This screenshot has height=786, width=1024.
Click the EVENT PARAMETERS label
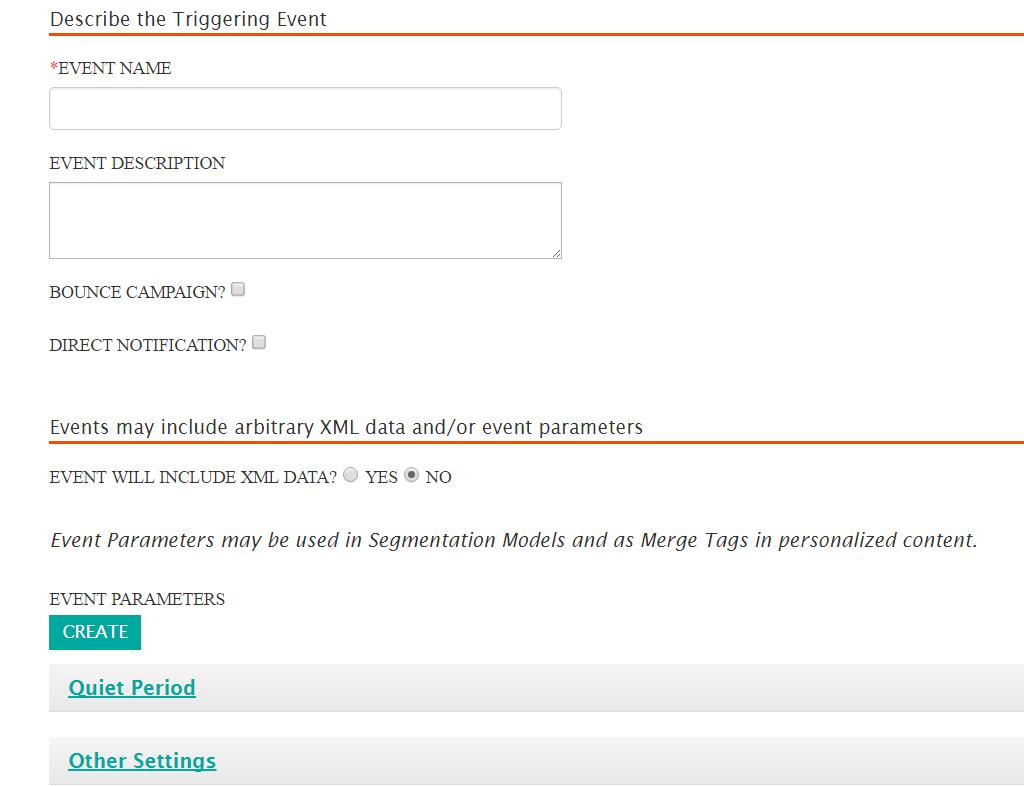137,599
